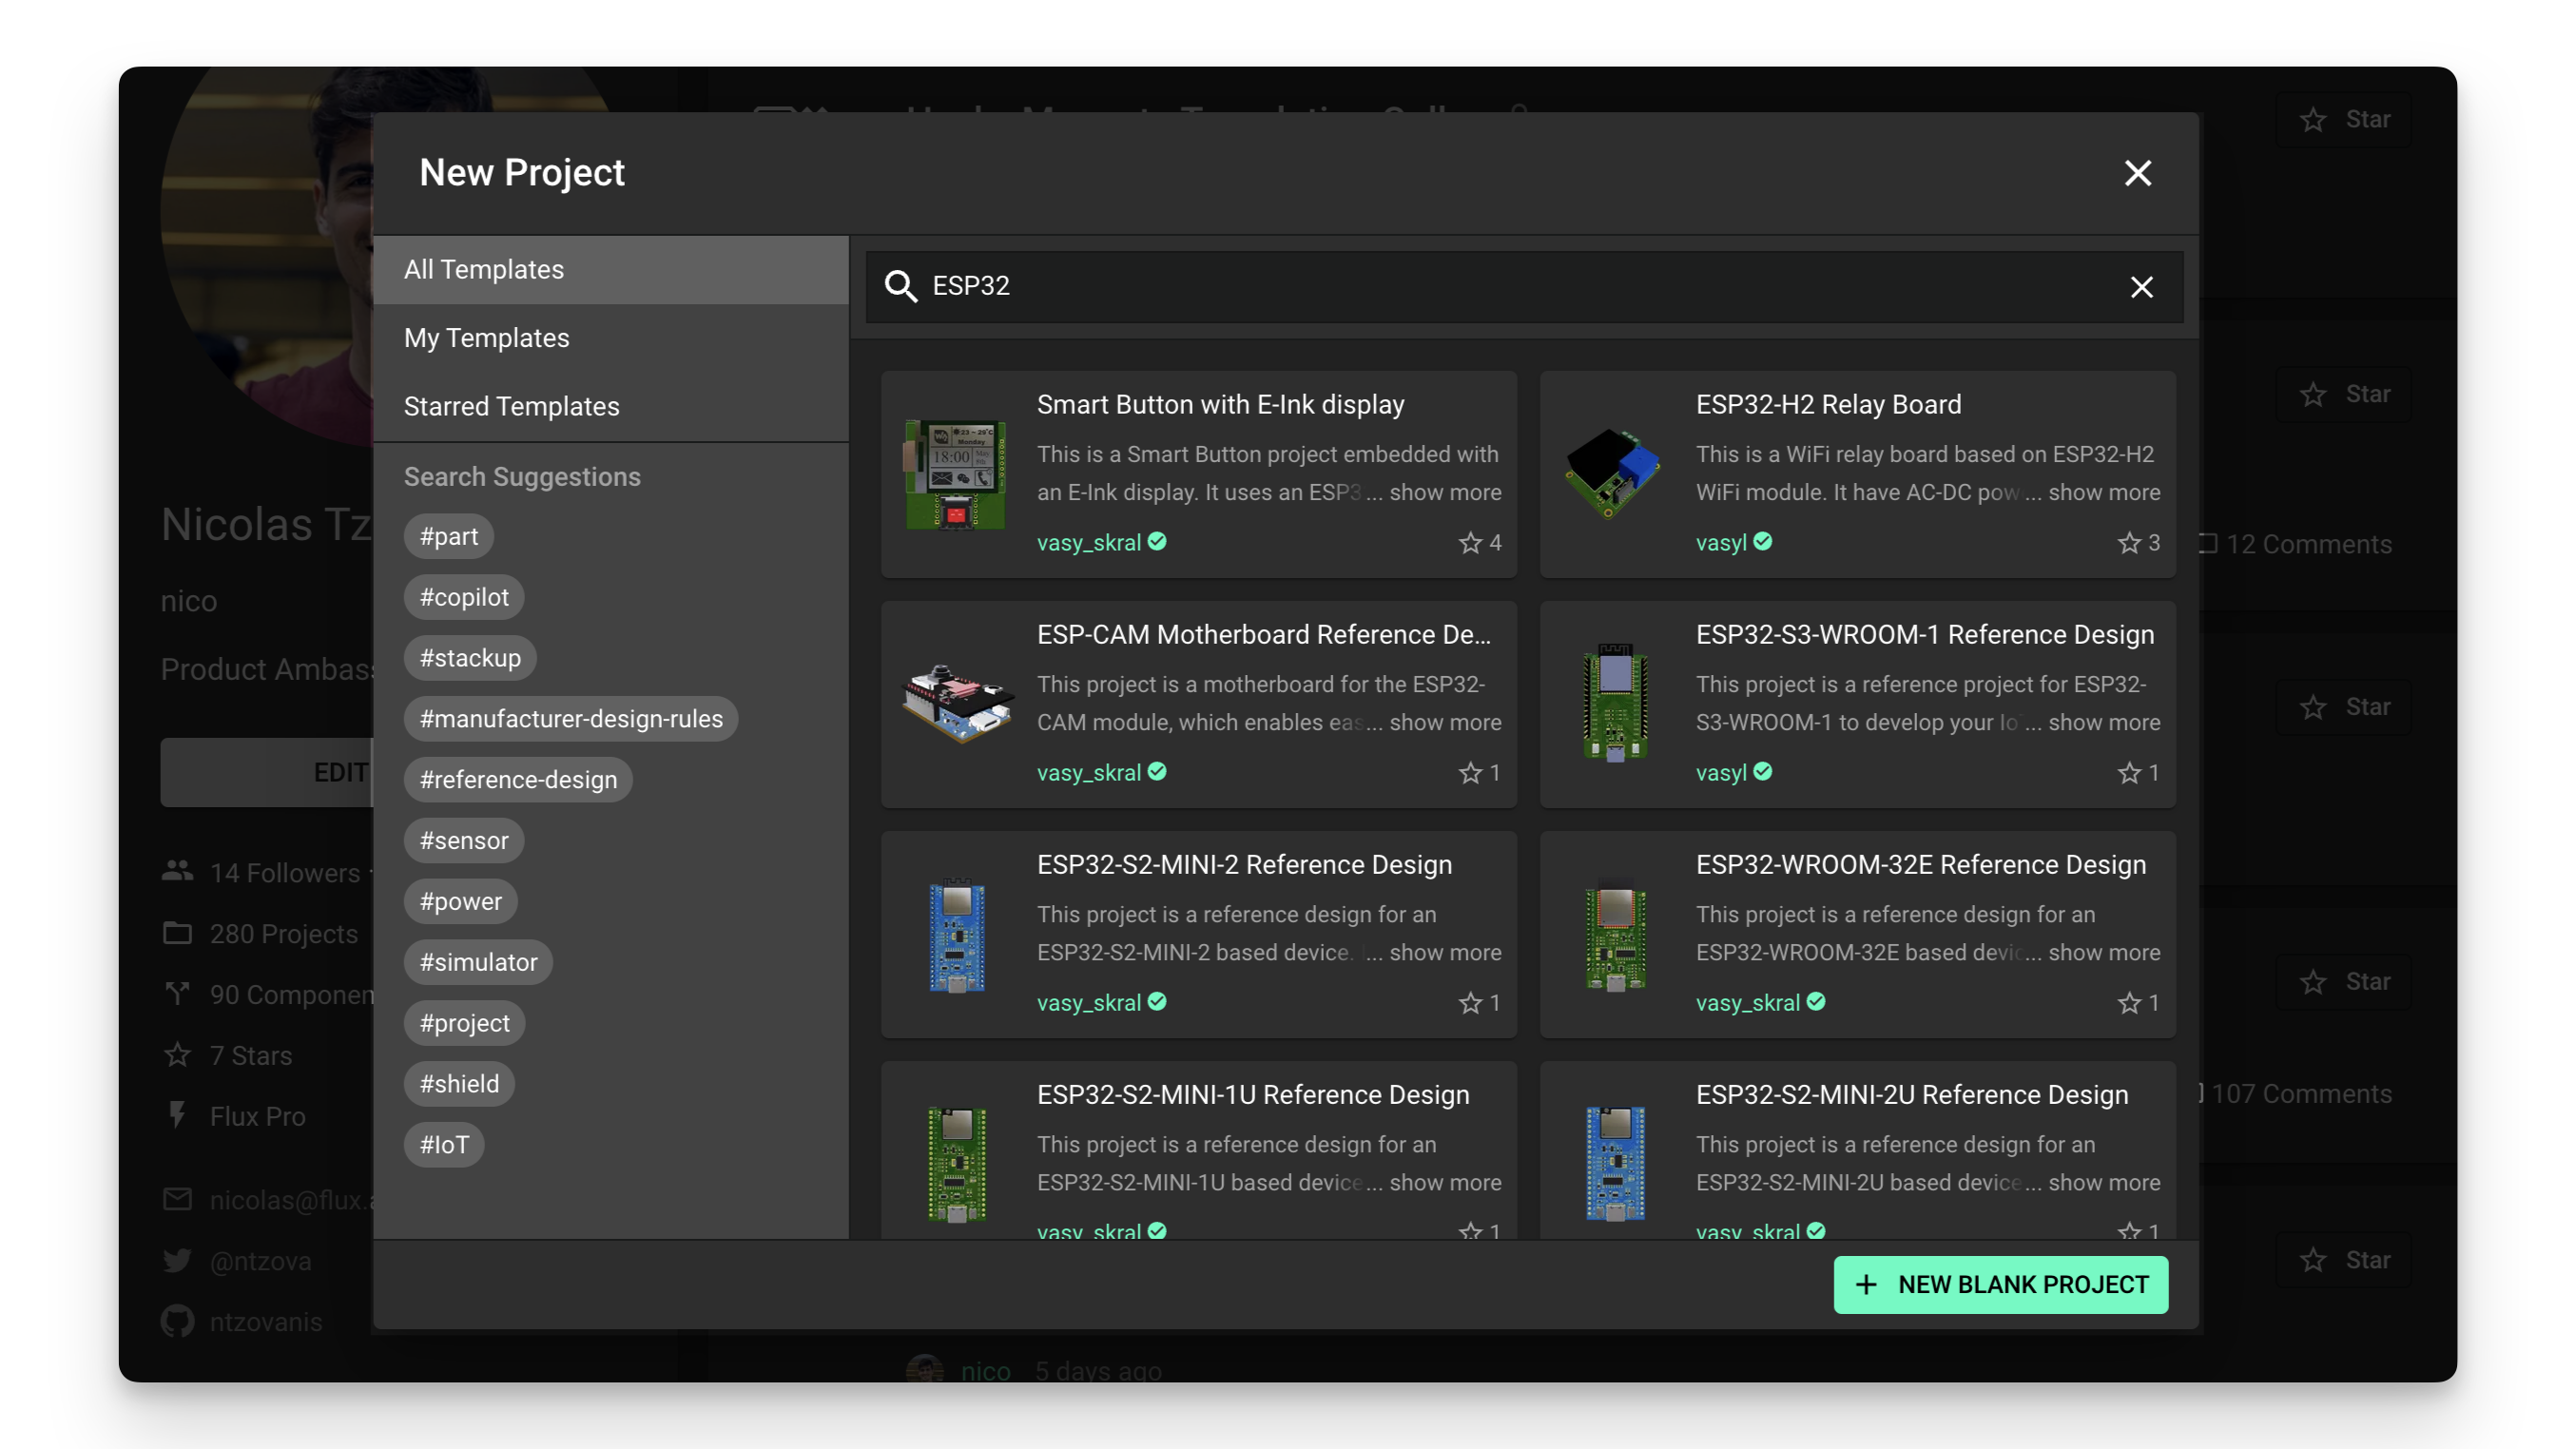Click the followers icon on profile page
2576x1449 pixels.
click(x=177, y=871)
